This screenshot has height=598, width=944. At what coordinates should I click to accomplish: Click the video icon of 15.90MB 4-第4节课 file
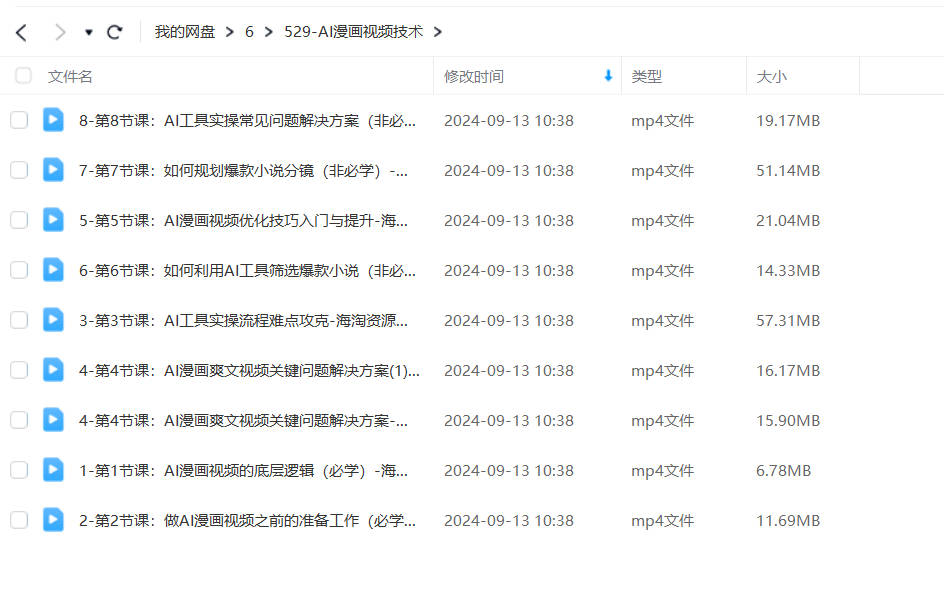pos(53,420)
